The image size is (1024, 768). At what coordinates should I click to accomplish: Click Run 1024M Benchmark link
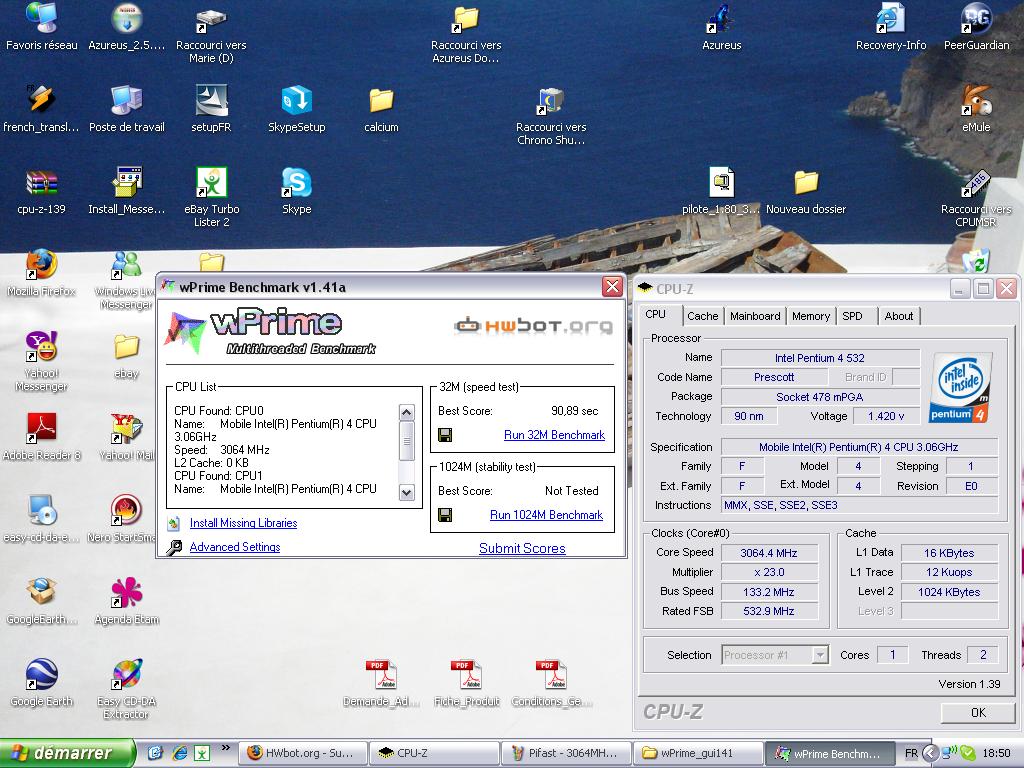coord(546,515)
